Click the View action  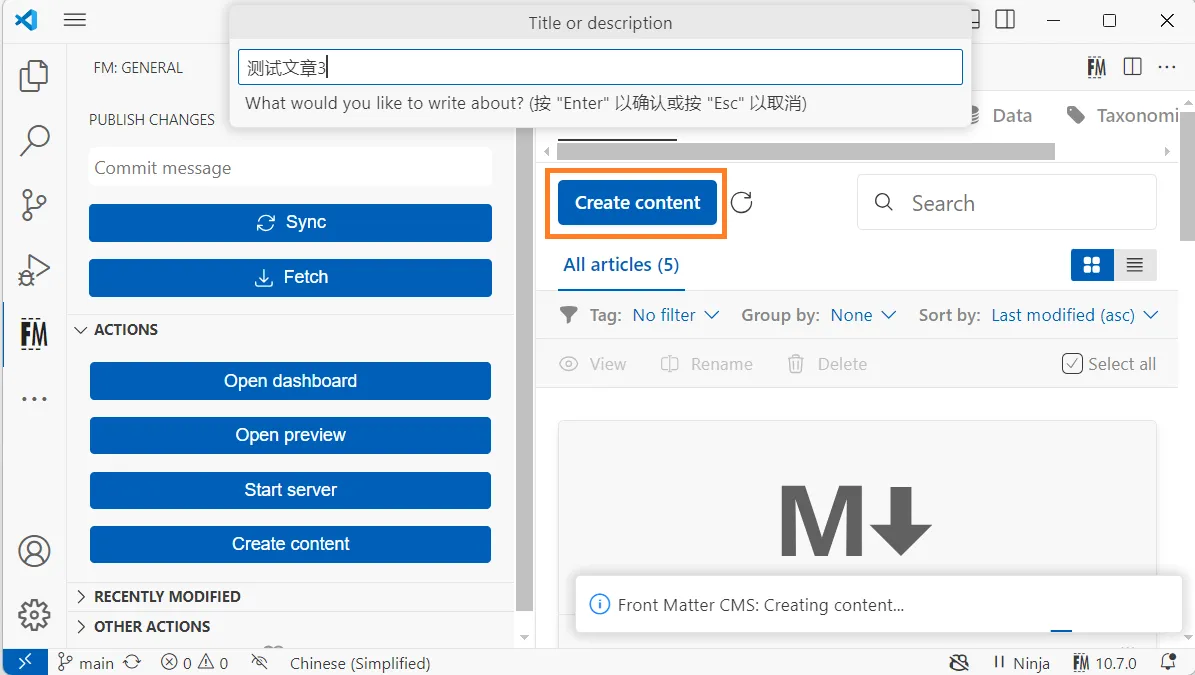tap(593, 364)
